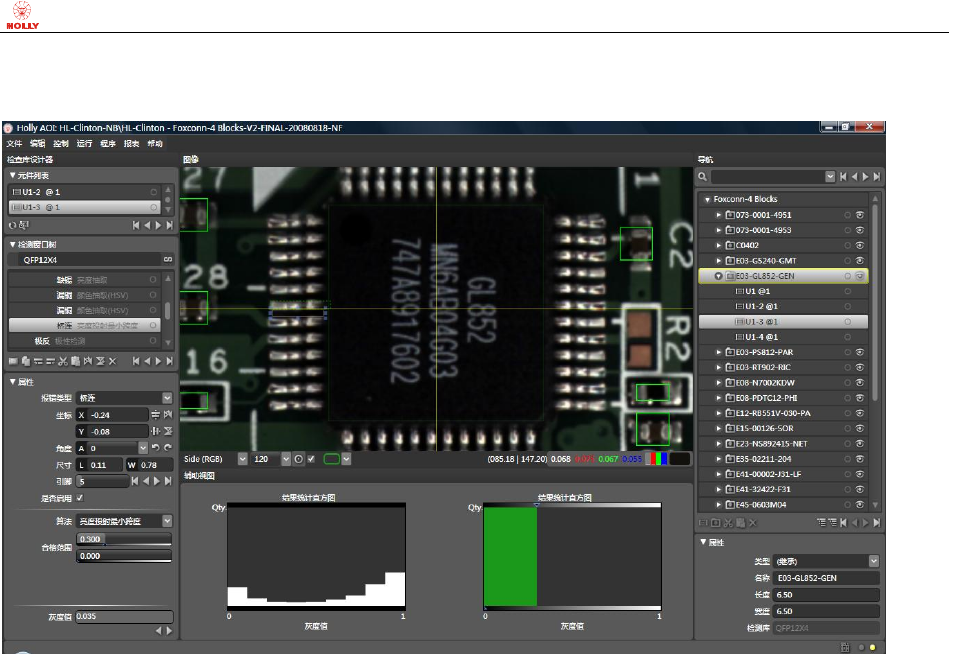The width and height of the screenshot is (957, 654).
Task: Select U1-4 @1 in the navigation tree
Action: click(762, 337)
